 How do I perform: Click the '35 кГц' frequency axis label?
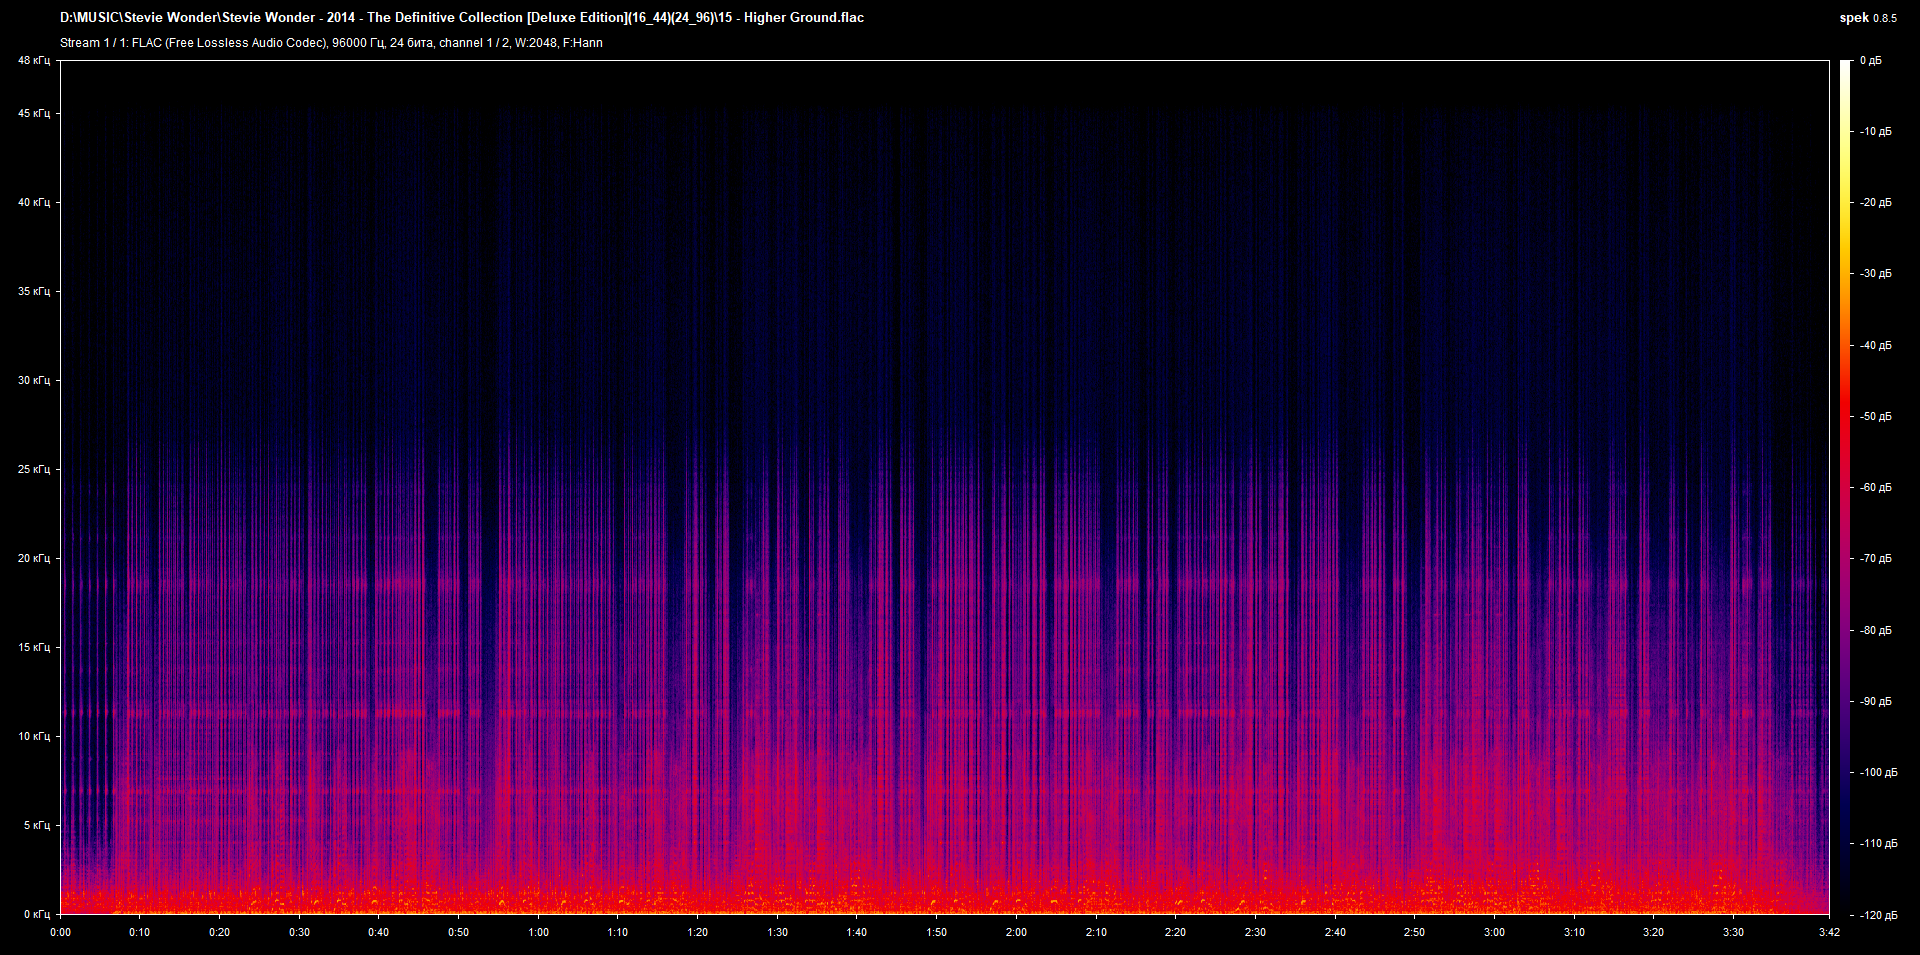pos(34,292)
